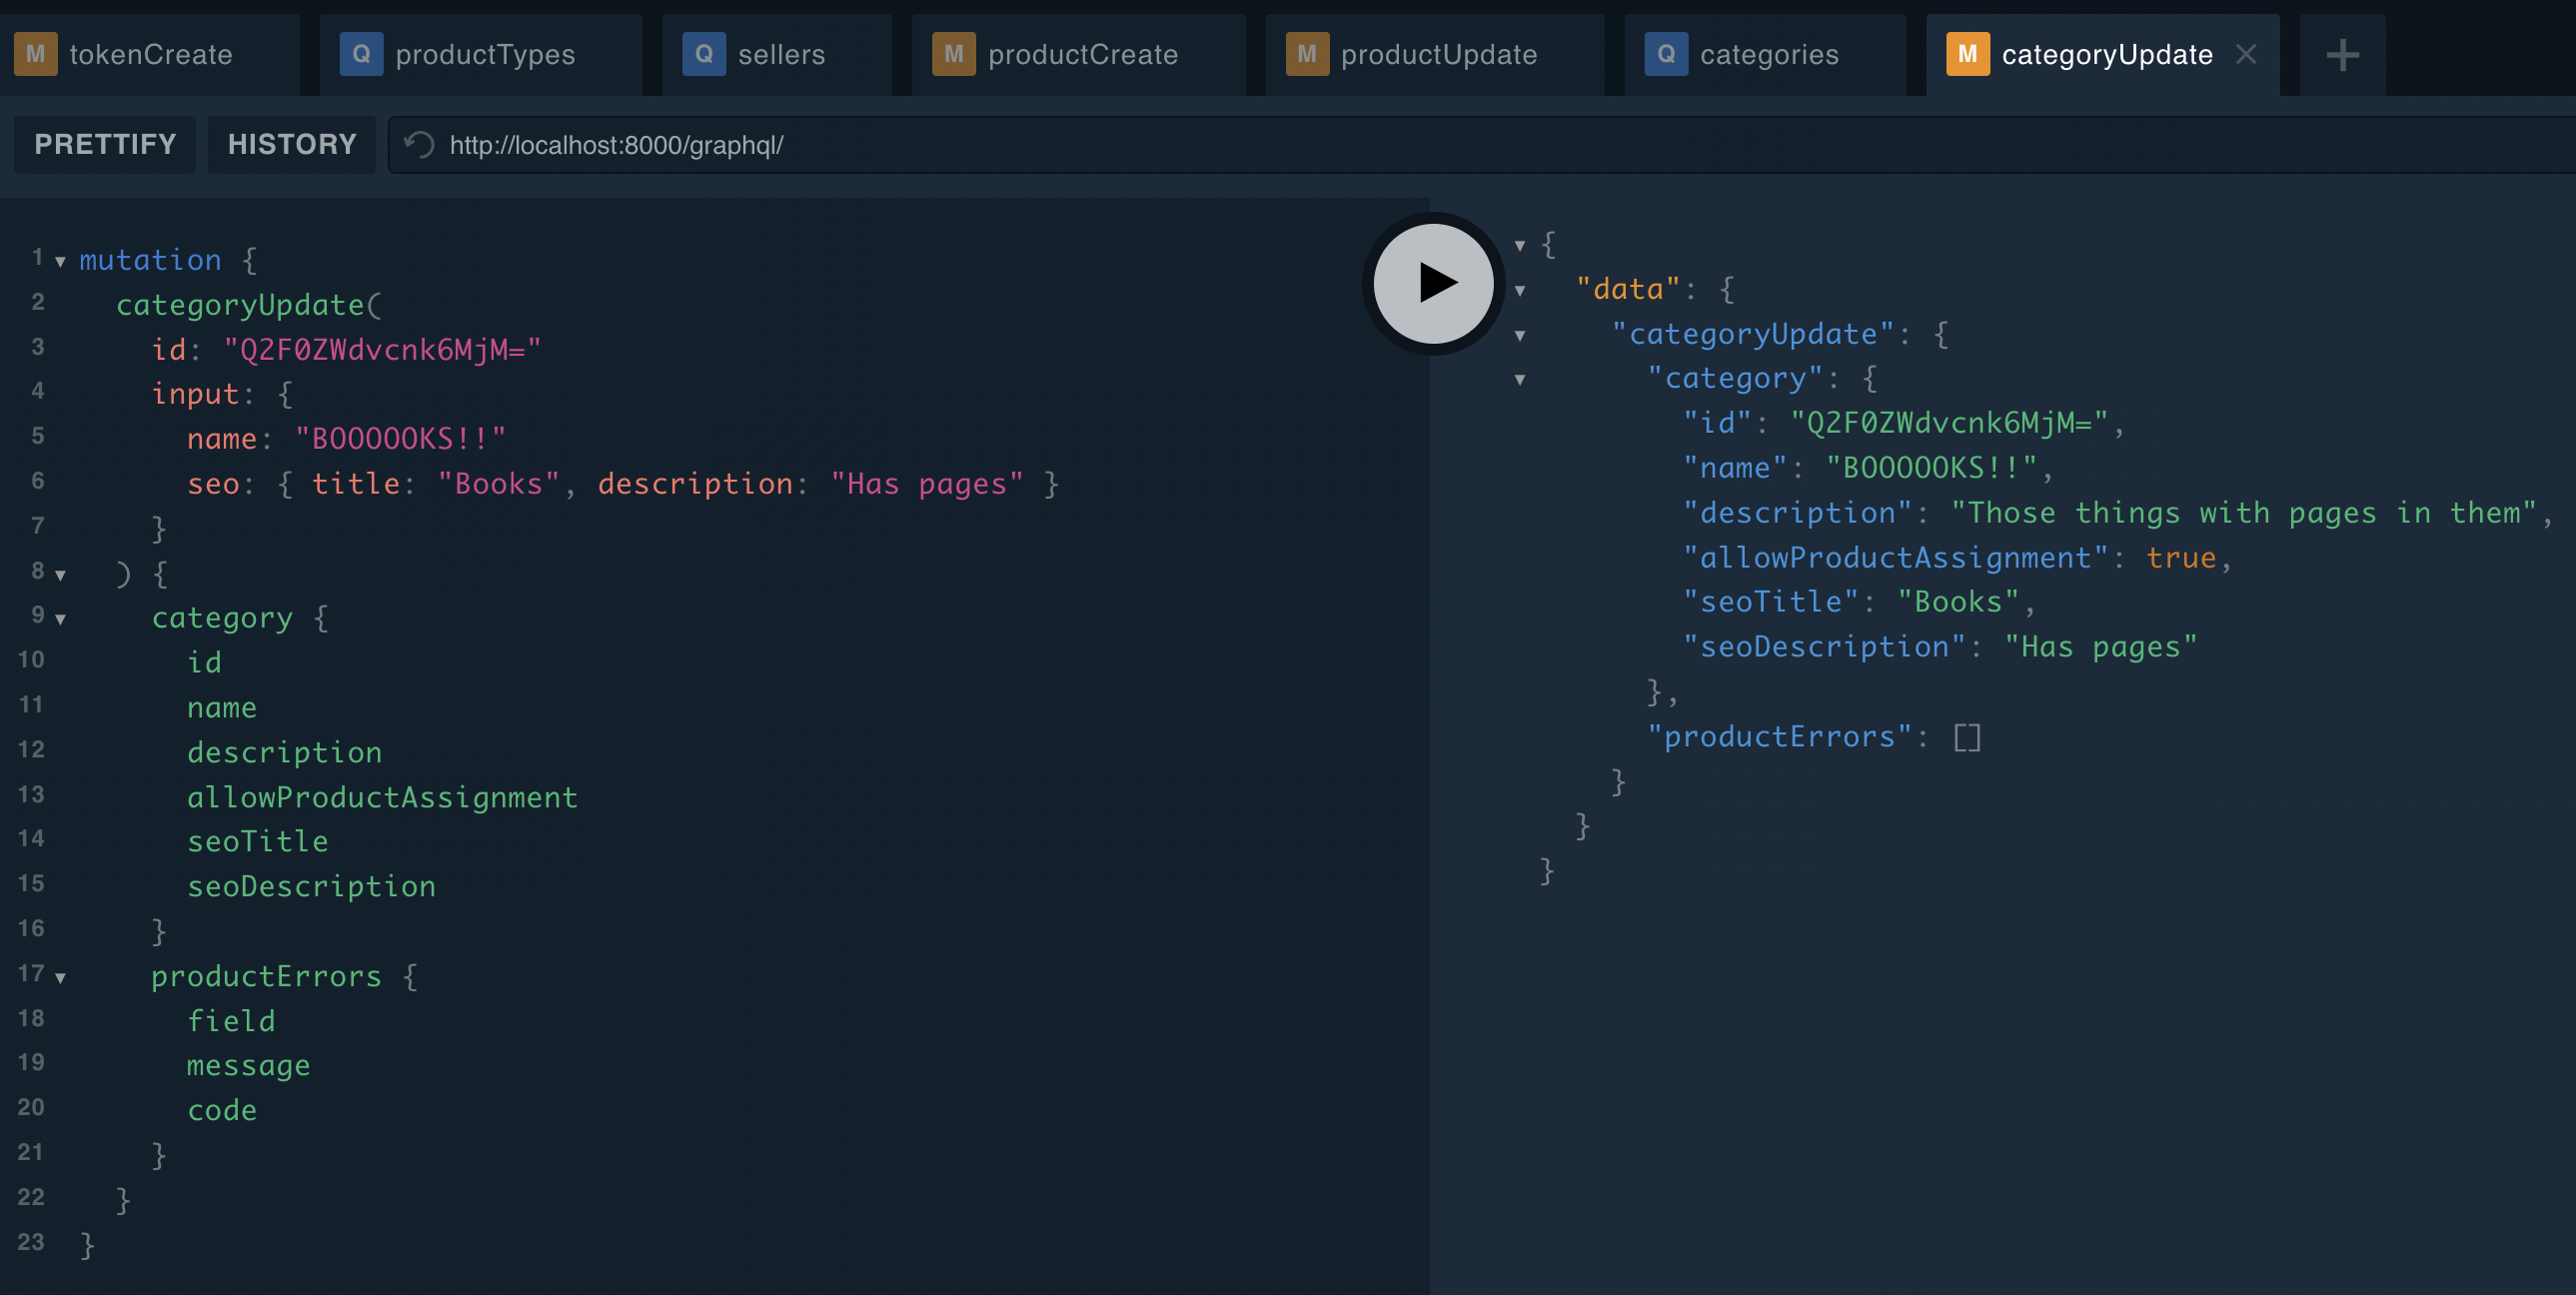
Task: Click the M icon on the productCreate tab
Action: [953, 54]
